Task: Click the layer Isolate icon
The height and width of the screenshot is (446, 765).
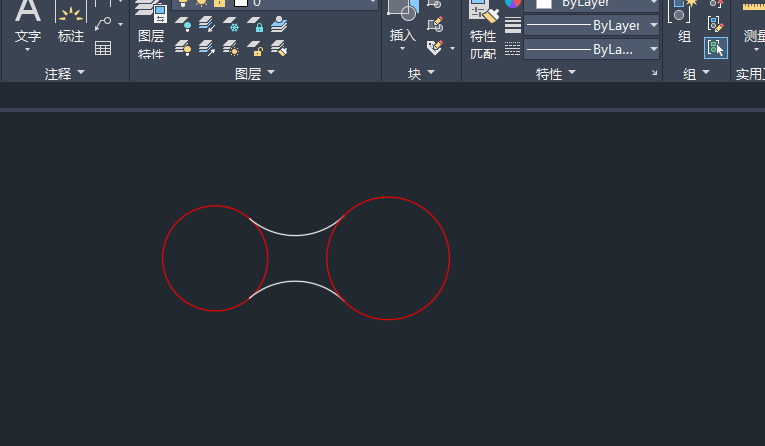Action: (207, 24)
